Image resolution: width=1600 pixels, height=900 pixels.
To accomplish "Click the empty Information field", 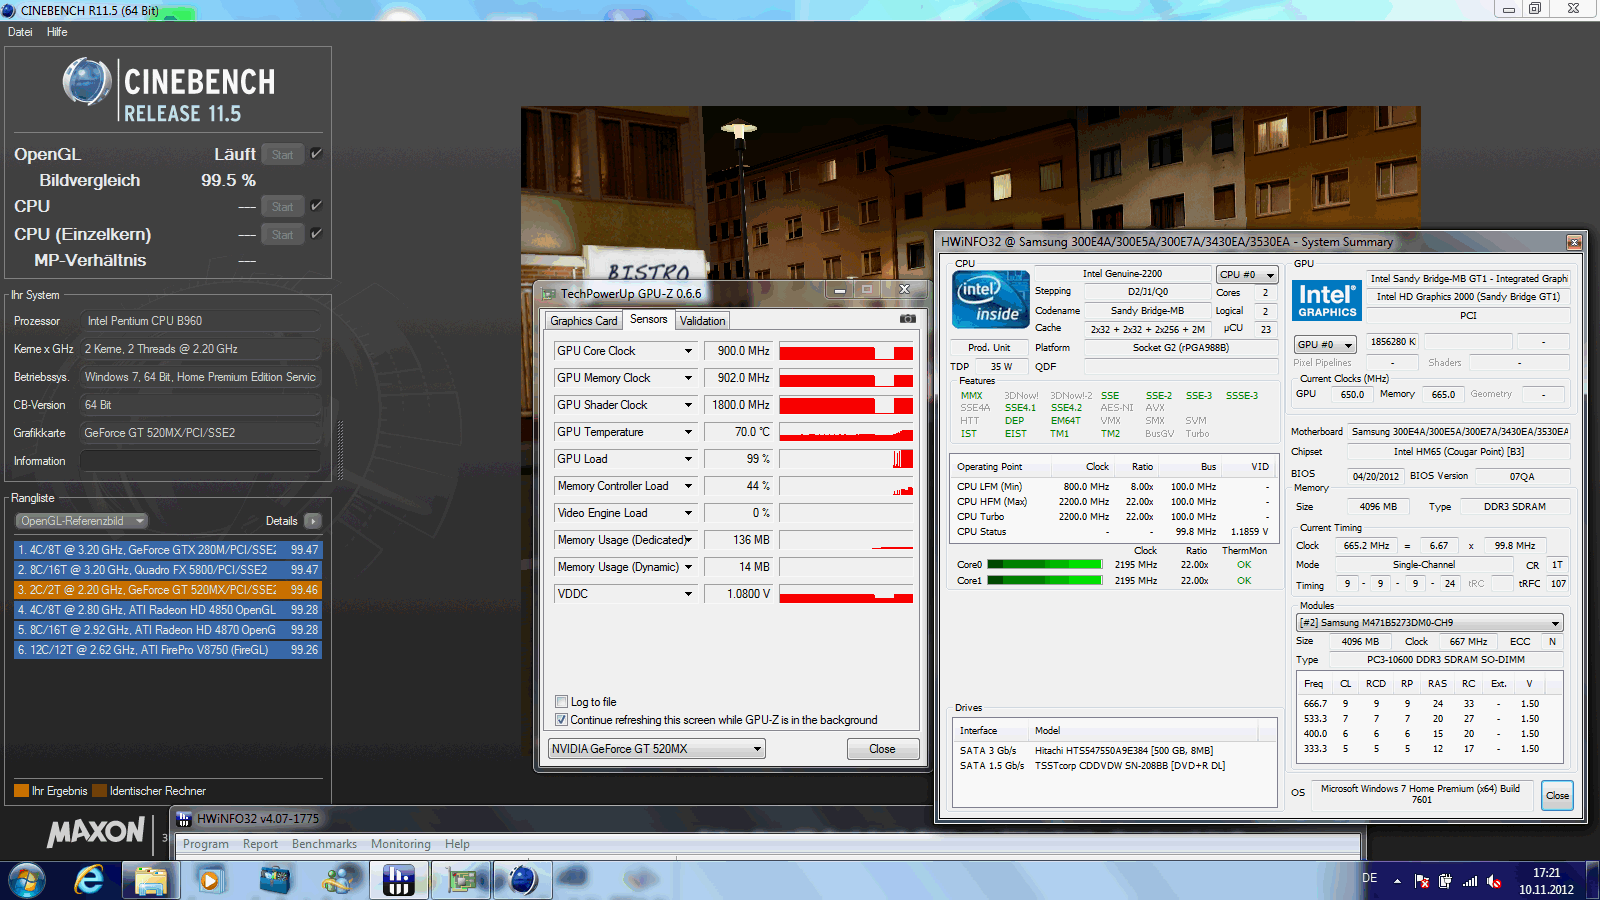I will pyautogui.click(x=200, y=461).
